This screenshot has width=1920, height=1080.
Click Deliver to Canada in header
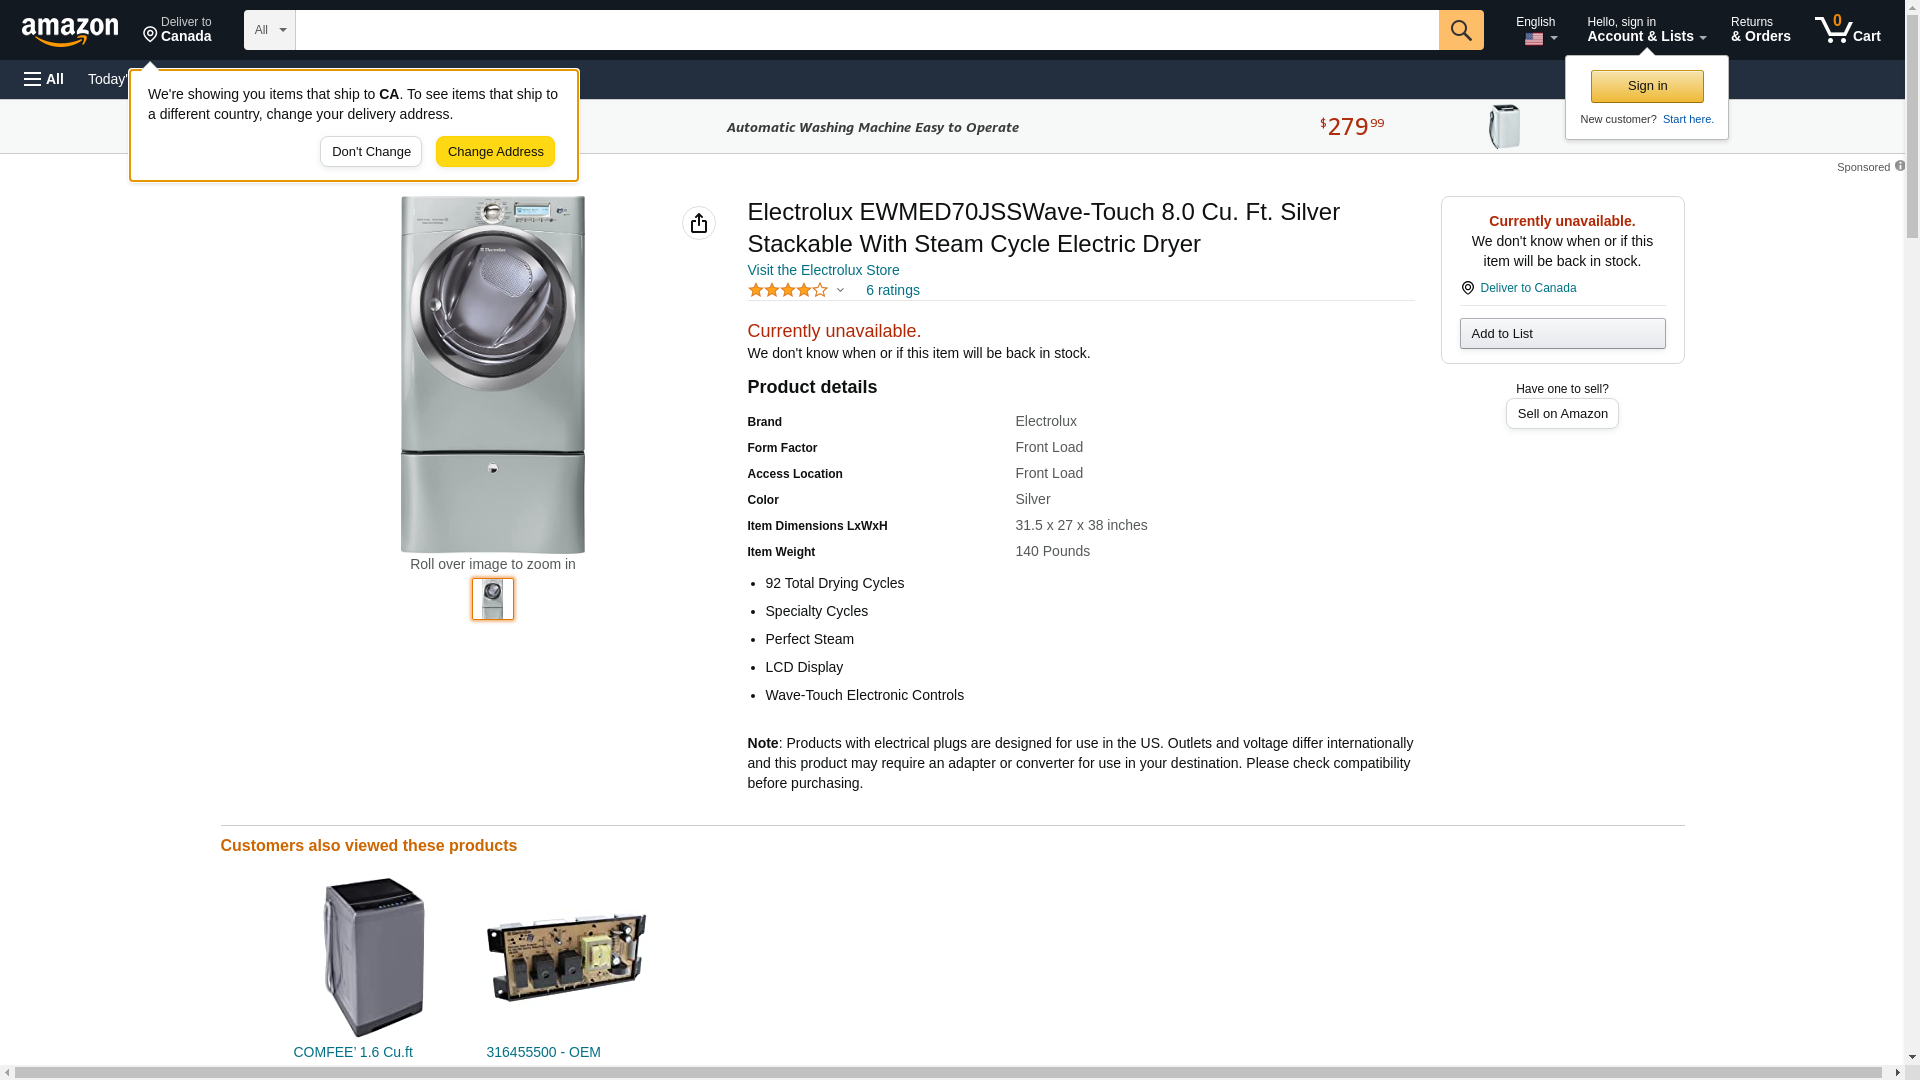(x=177, y=30)
